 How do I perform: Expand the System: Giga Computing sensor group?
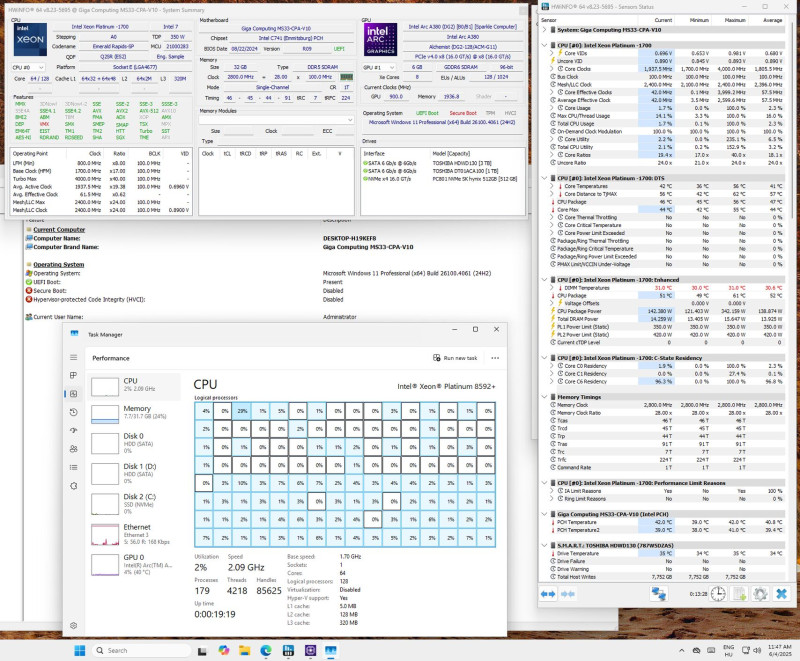tap(544, 30)
